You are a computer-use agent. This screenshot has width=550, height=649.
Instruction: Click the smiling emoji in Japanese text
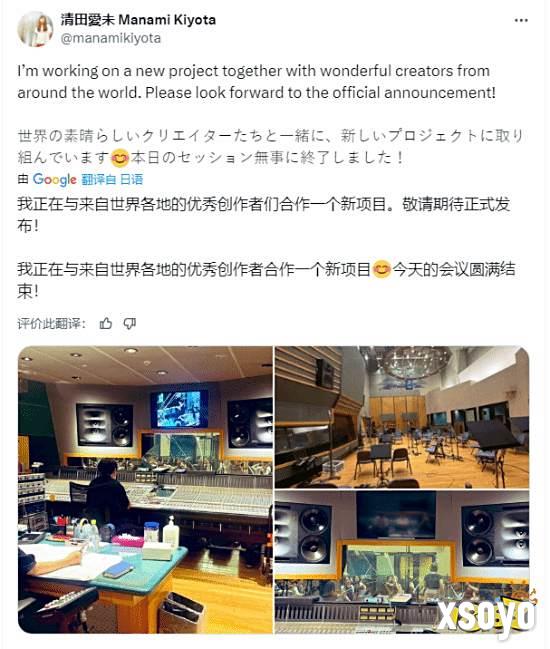click(x=120, y=158)
